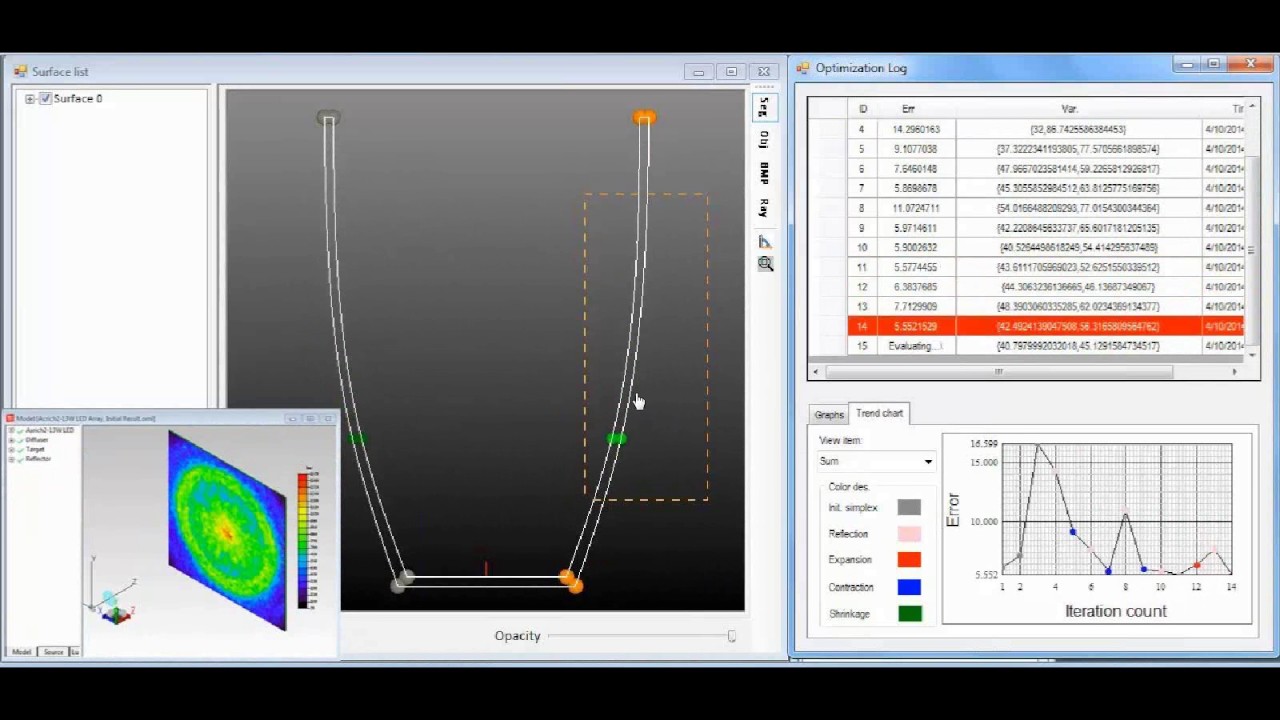Select the top-right orange control point

click(x=645, y=118)
